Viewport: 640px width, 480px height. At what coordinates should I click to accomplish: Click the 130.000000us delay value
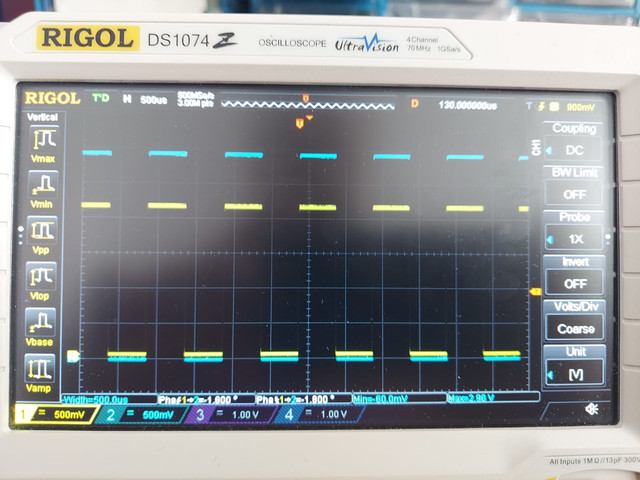click(468, 106)
